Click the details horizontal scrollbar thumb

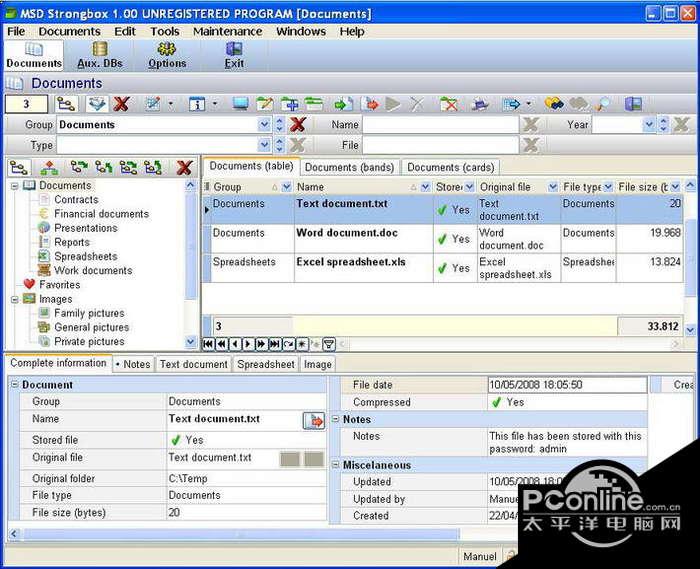click(241, 534)
